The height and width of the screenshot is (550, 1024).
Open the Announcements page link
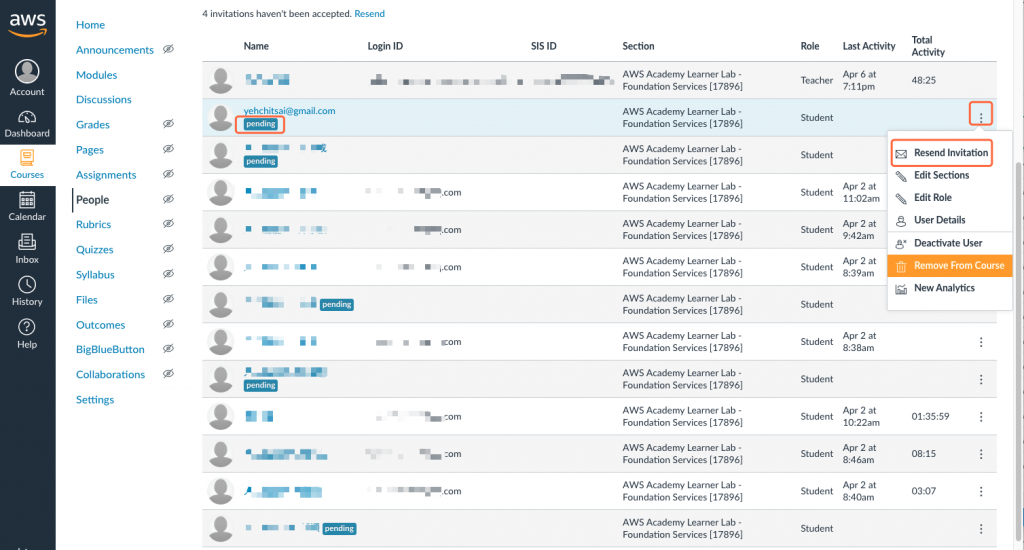114,50
